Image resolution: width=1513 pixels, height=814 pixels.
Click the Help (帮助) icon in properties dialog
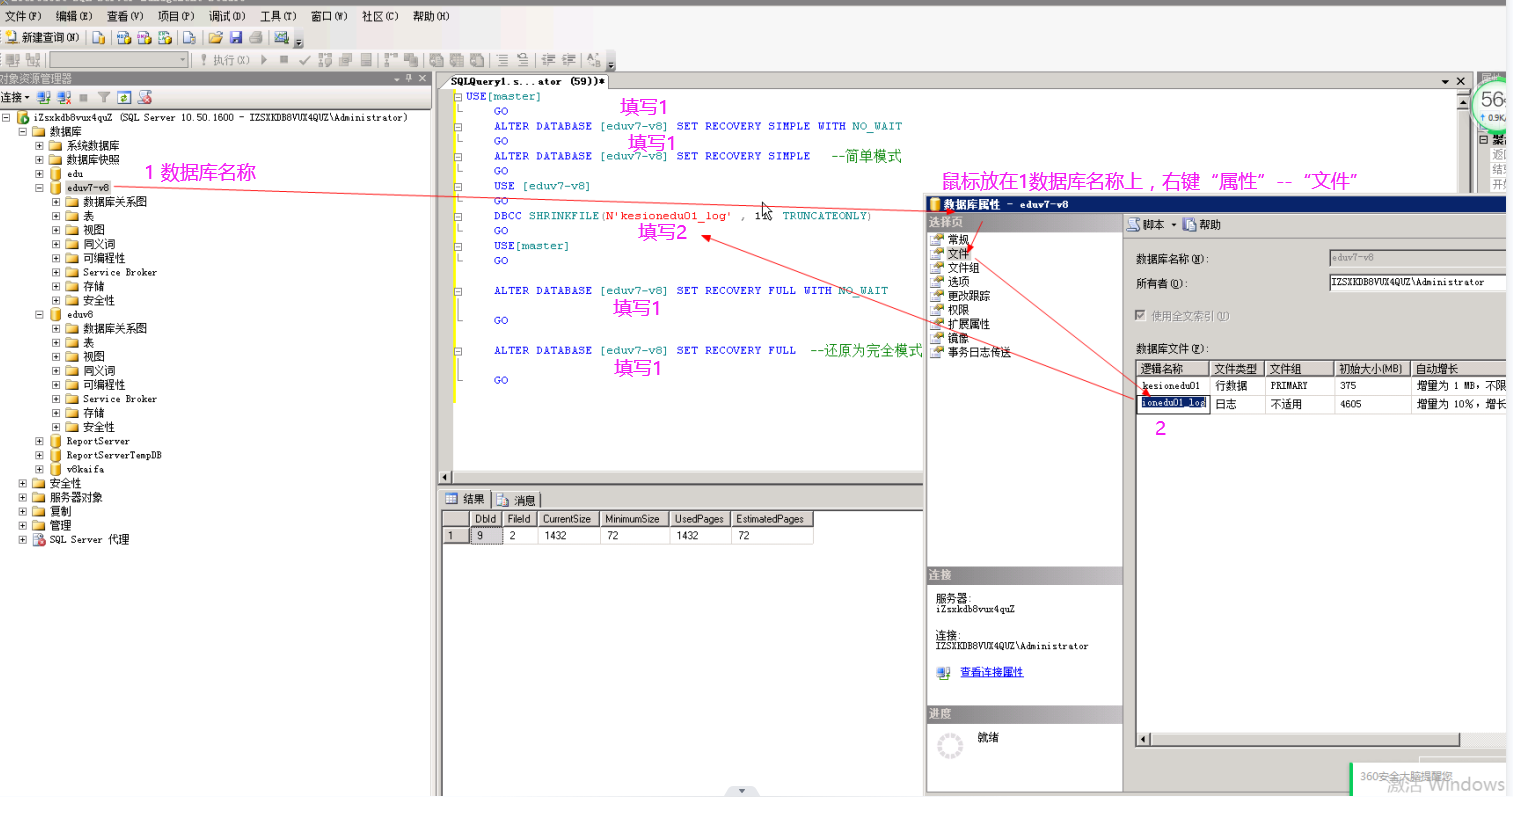tap(1190, 225)
